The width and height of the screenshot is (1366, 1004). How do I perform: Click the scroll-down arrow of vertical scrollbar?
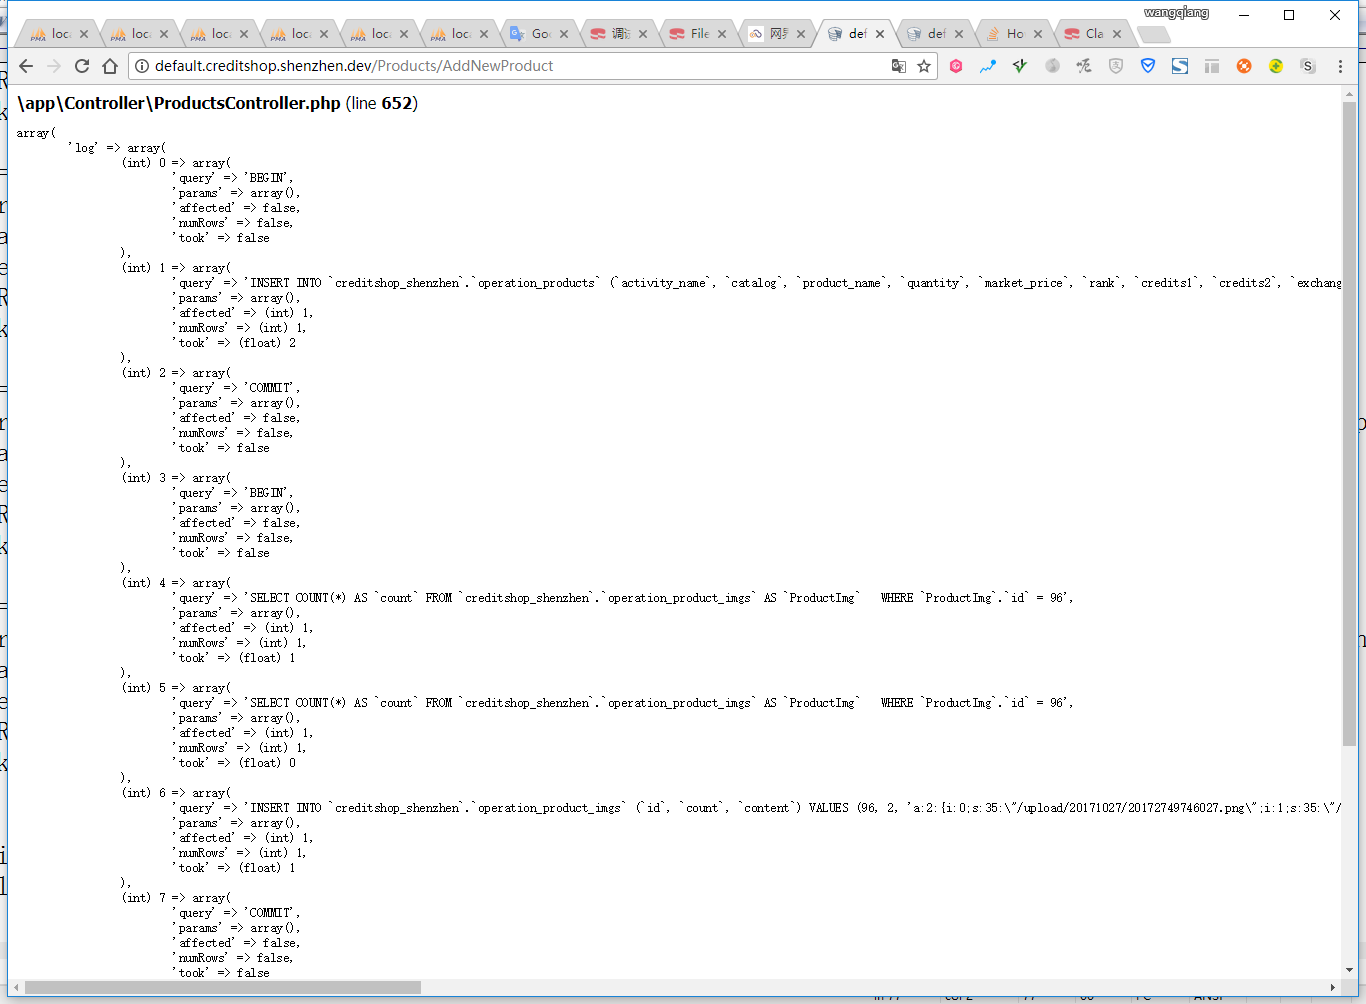click(x=1350, y=970)
